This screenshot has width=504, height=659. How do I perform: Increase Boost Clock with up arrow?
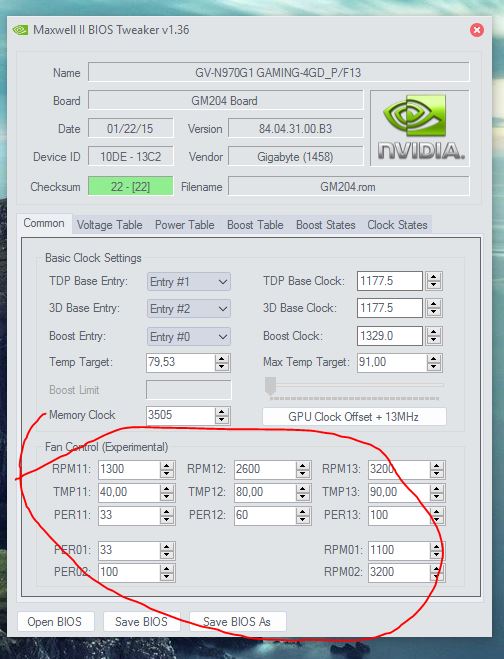(433, 332)
